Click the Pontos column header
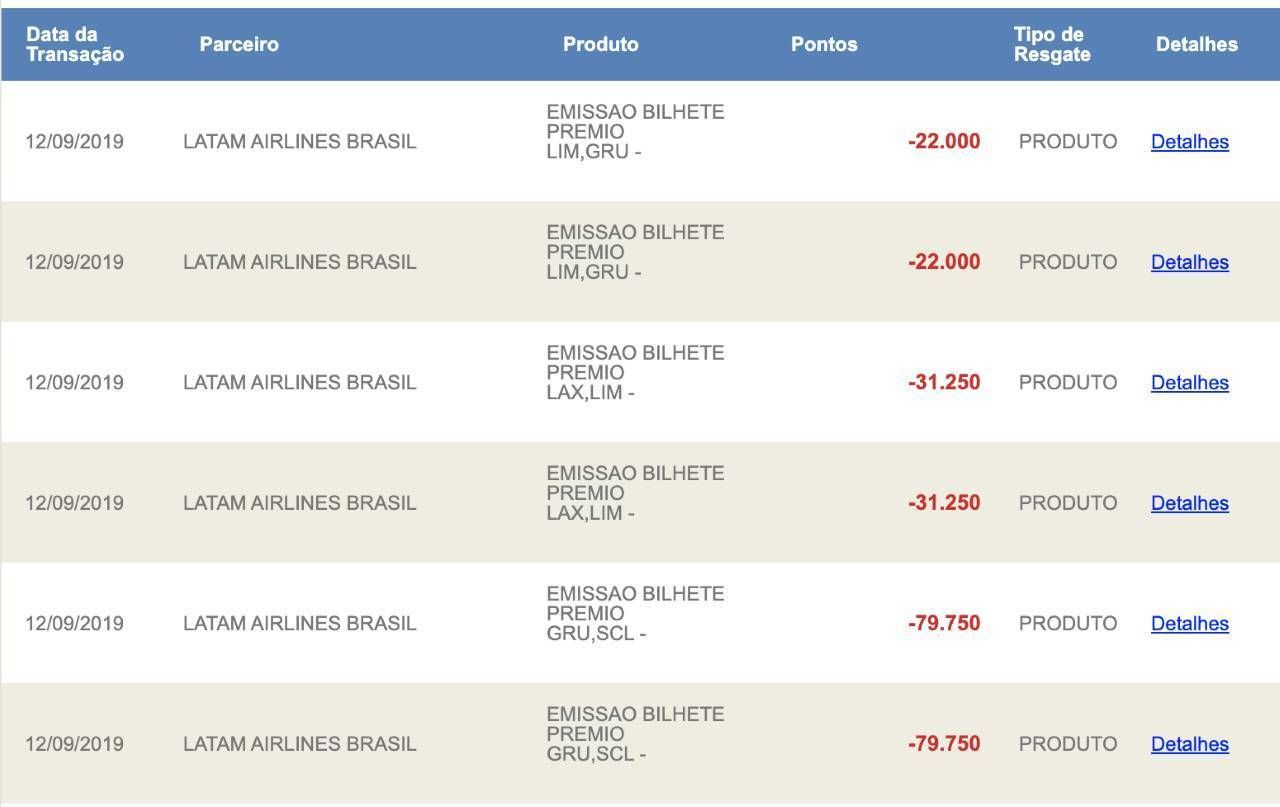Viewport: 1280px width, 807px height. coord(824,45)
